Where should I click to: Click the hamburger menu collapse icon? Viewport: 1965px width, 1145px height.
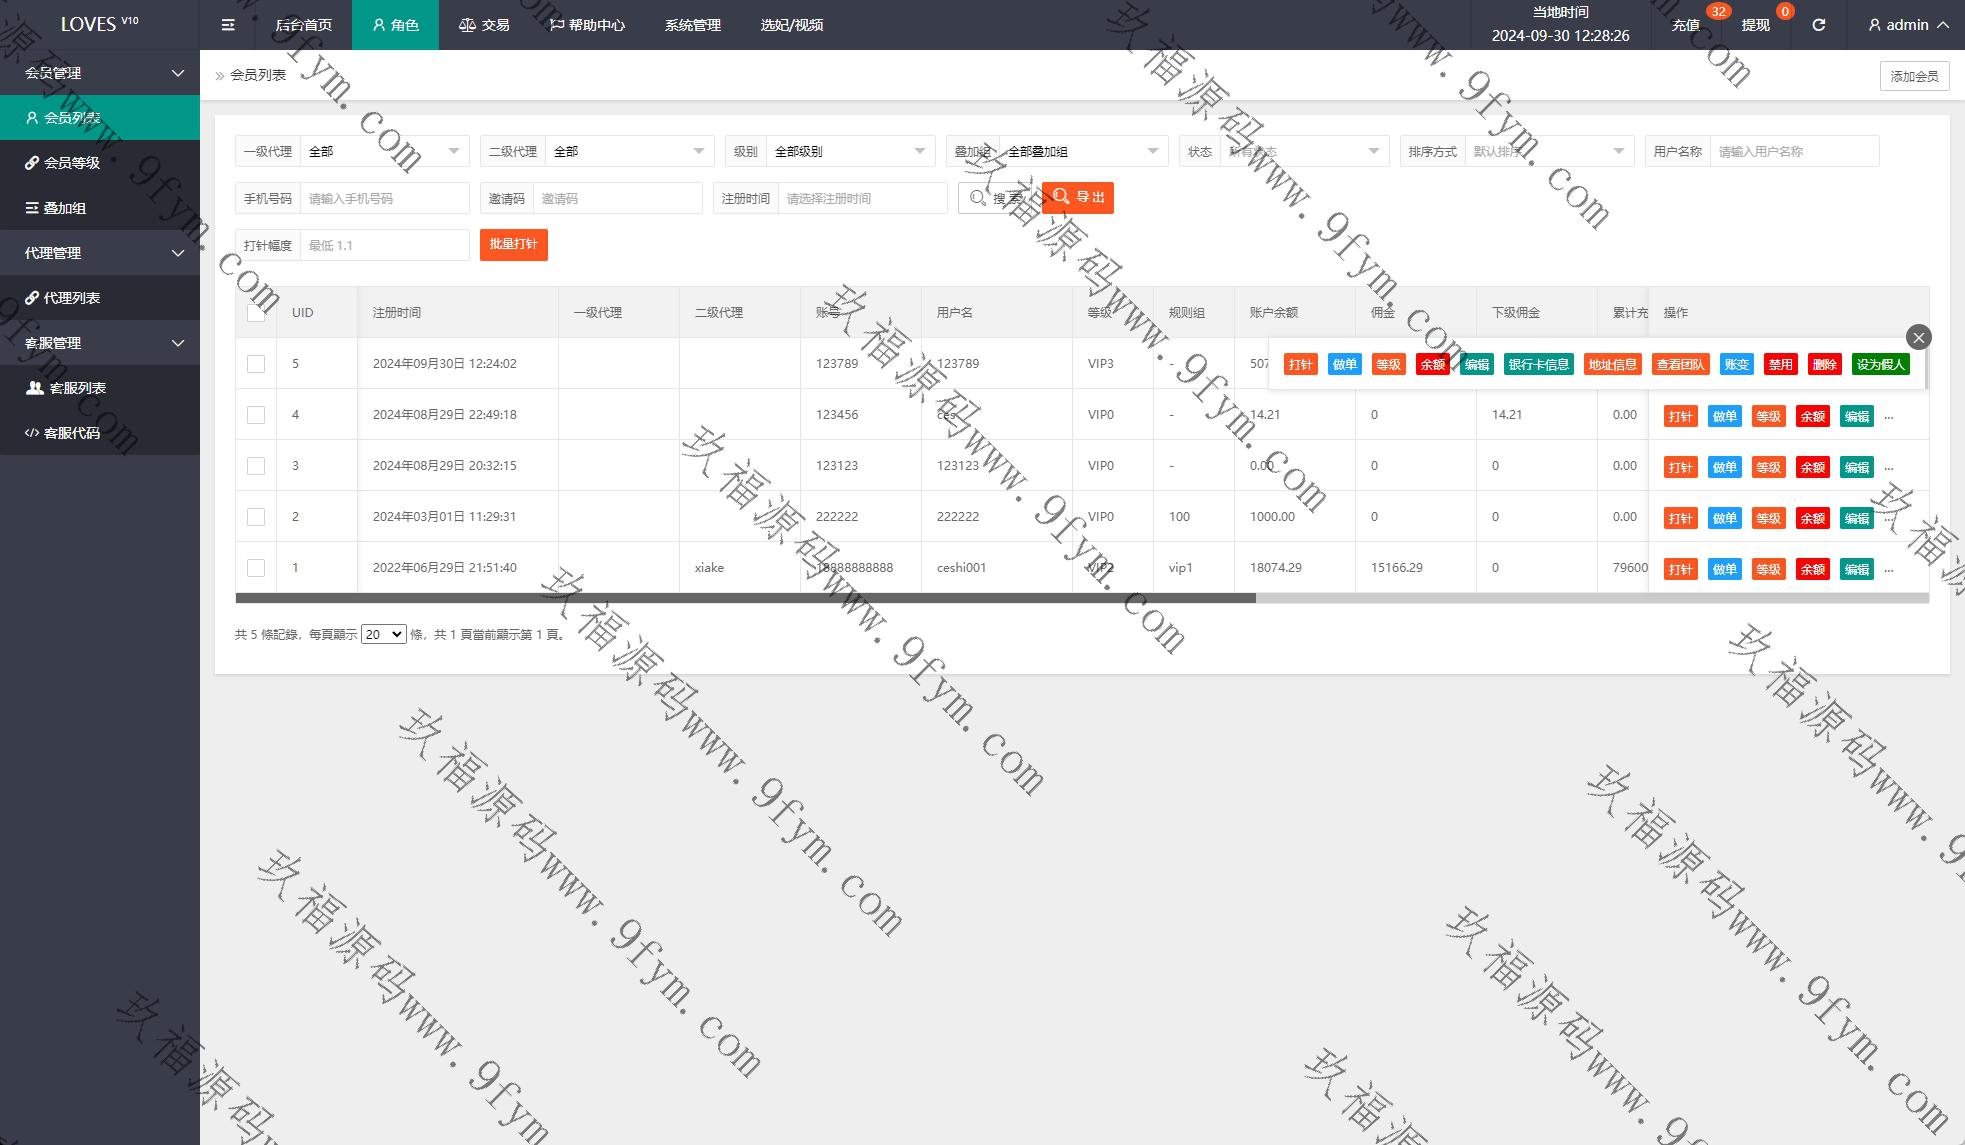click(x=228, y=25)
